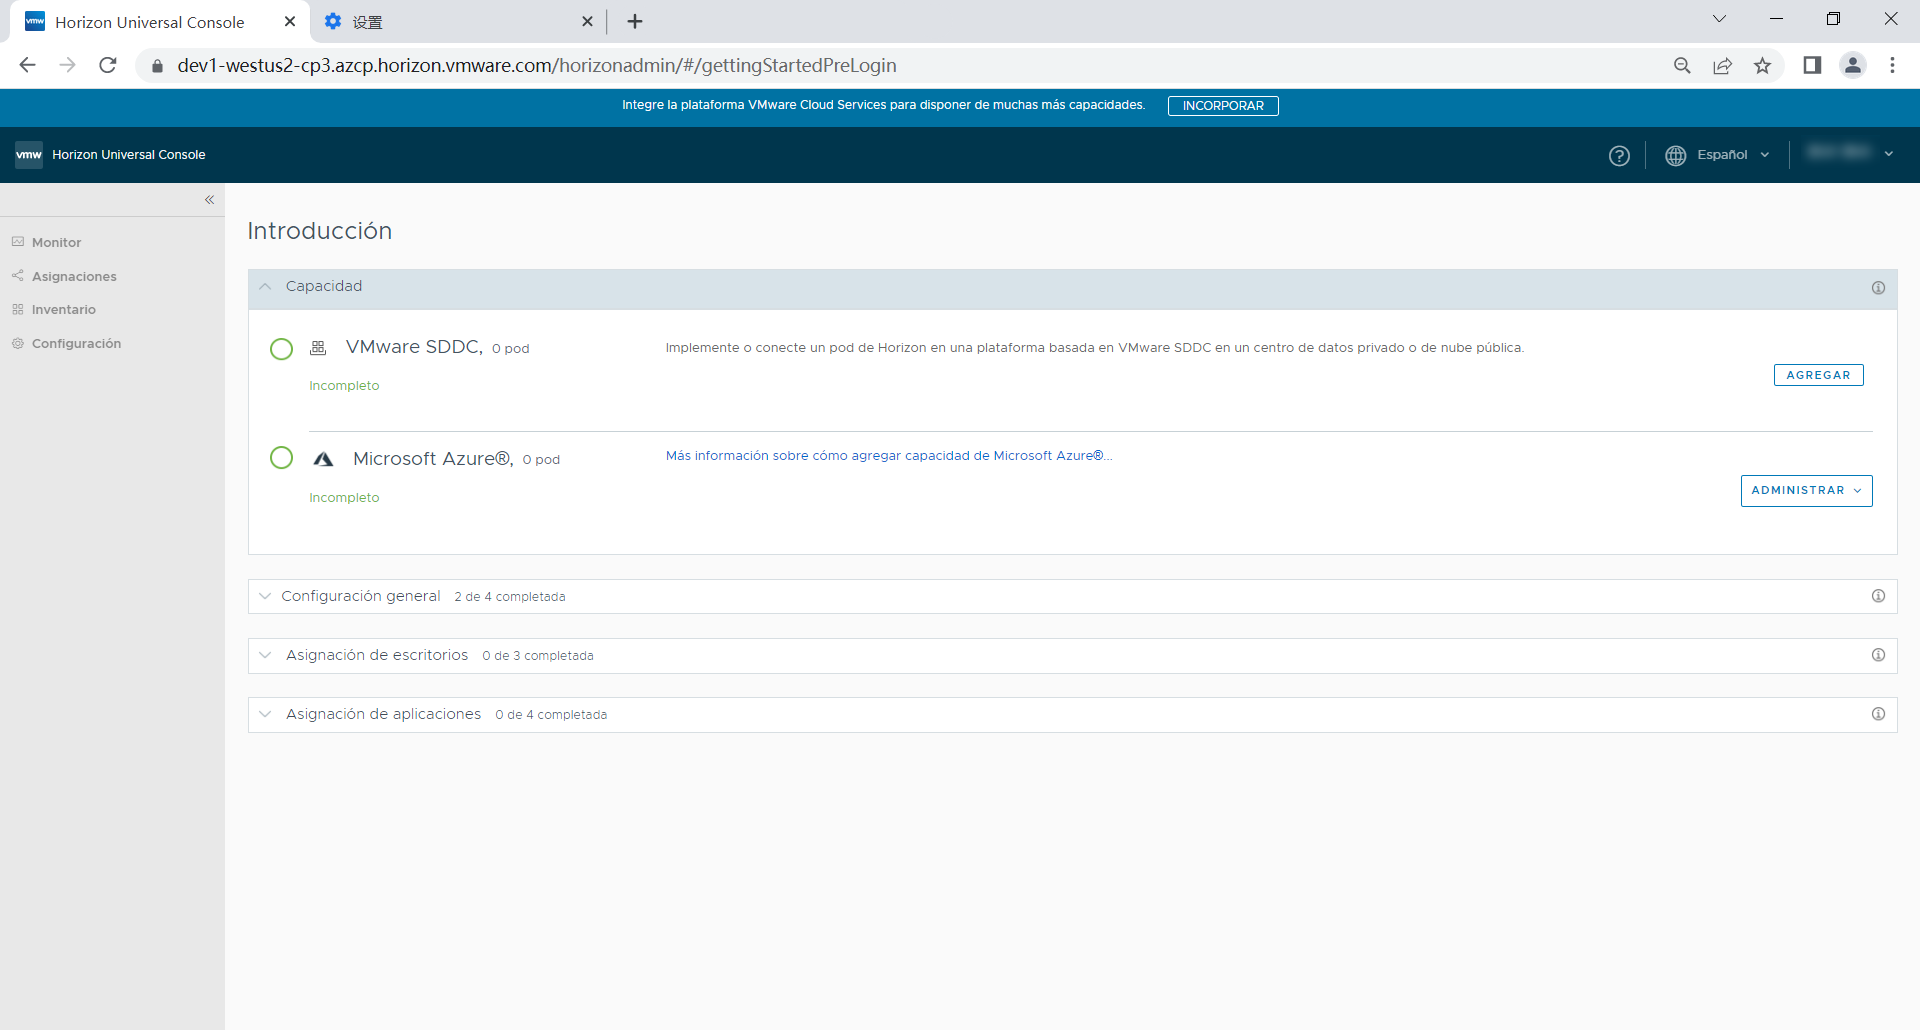Screen dimensions: 1920x1030
Task: Click AGREGAR for VMware SDDC
Action: click(1818, 375)
